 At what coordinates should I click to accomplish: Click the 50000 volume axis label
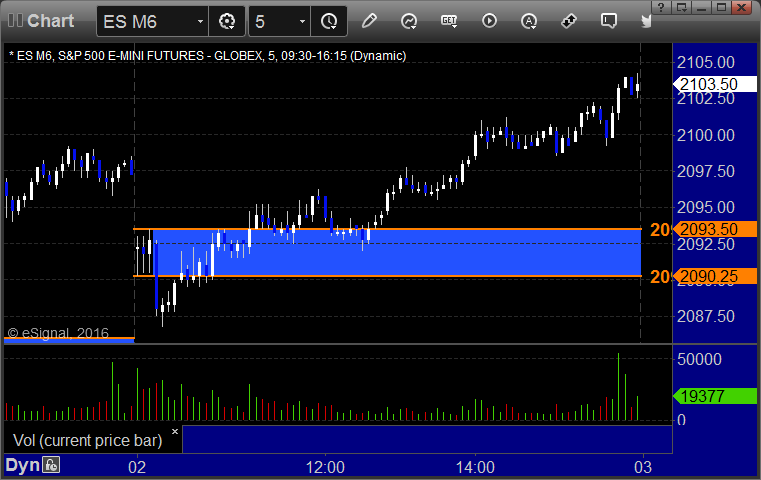coord(699,359)
